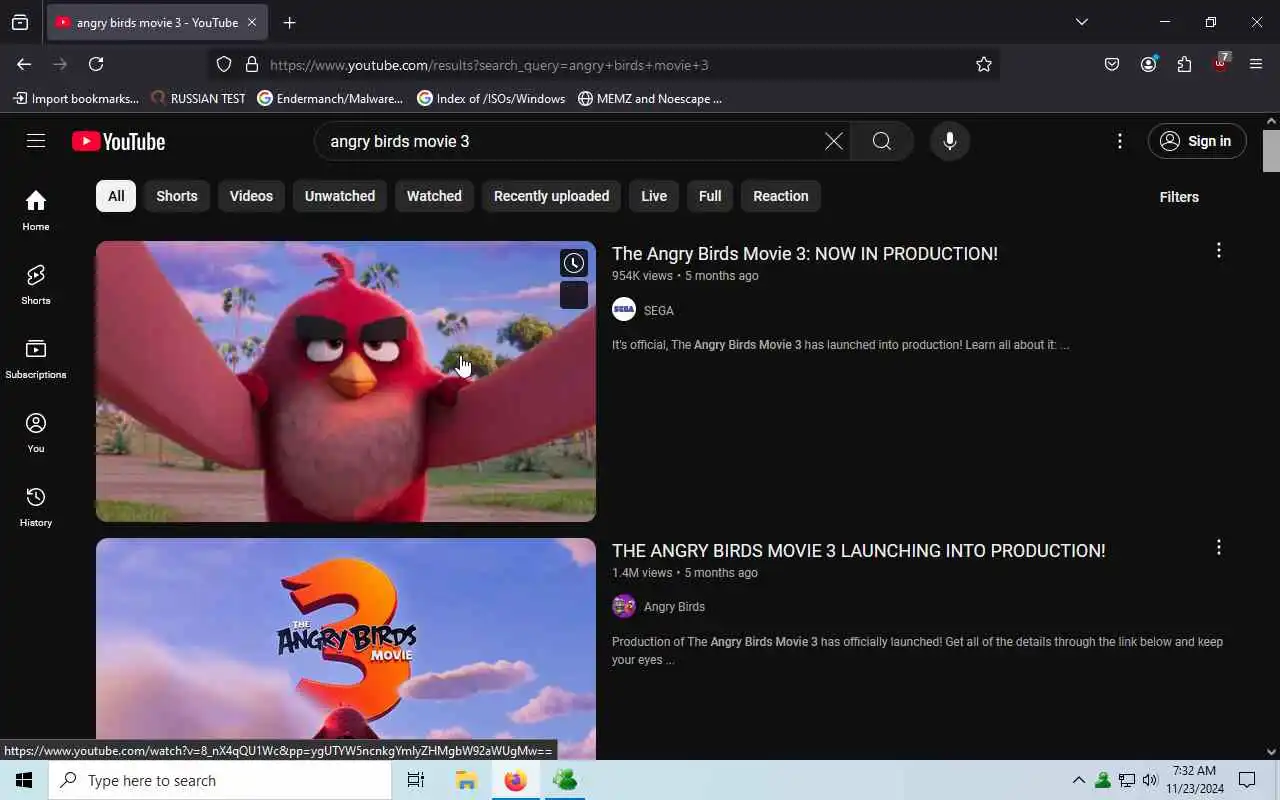Select the Reaction filter chip

[x=781, y=196]
